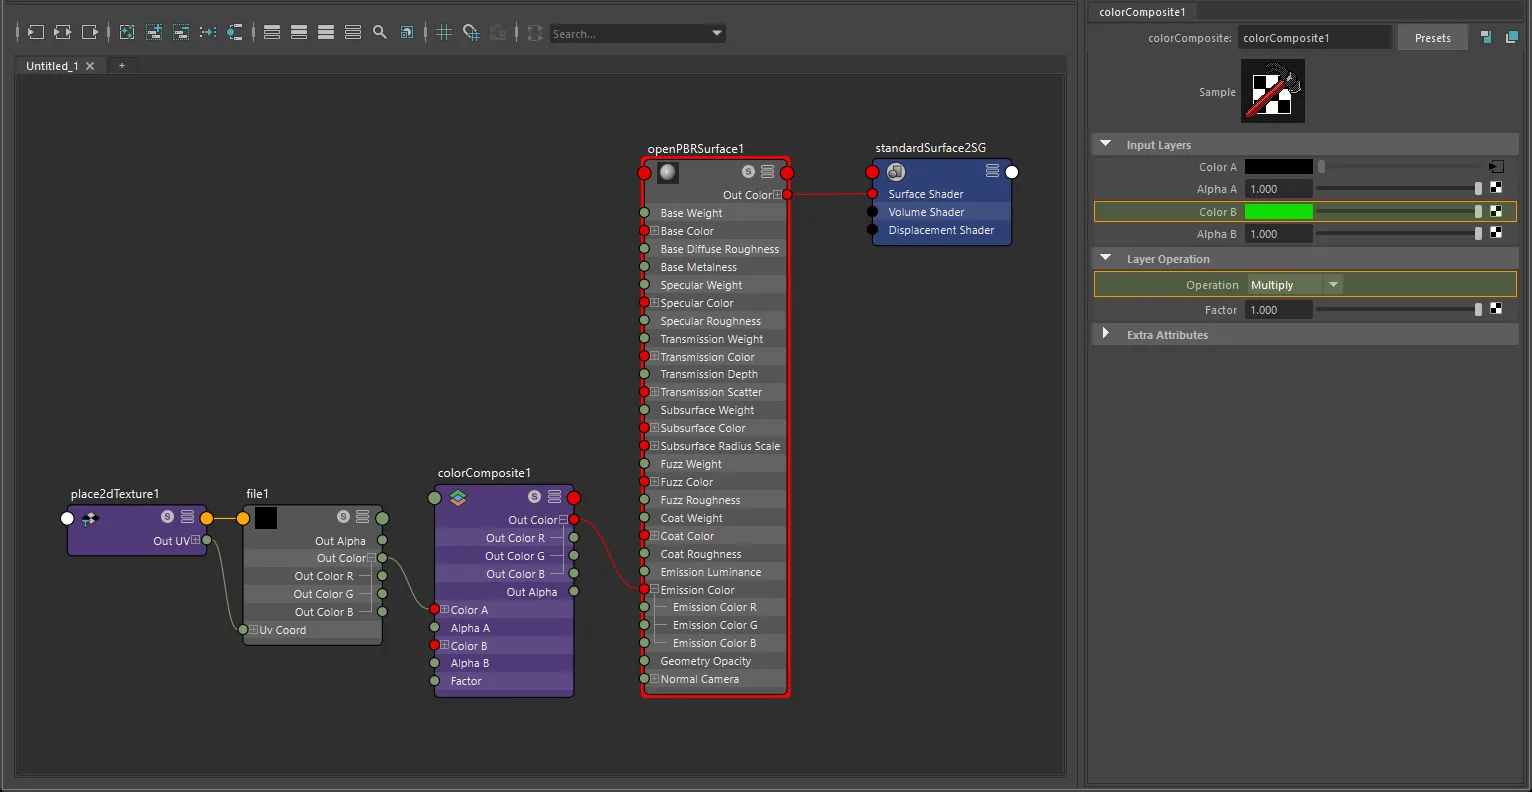Set nodes to simple view mode icon

pos(272,32)
